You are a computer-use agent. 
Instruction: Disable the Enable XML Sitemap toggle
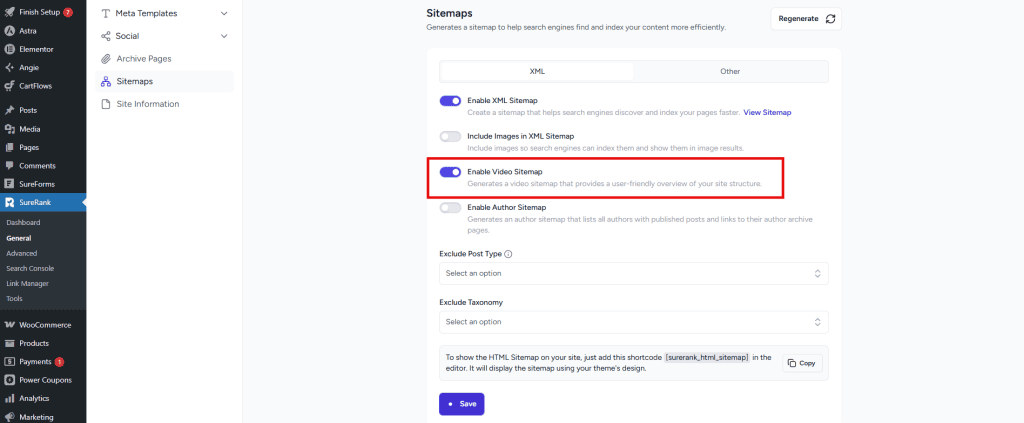450,101
